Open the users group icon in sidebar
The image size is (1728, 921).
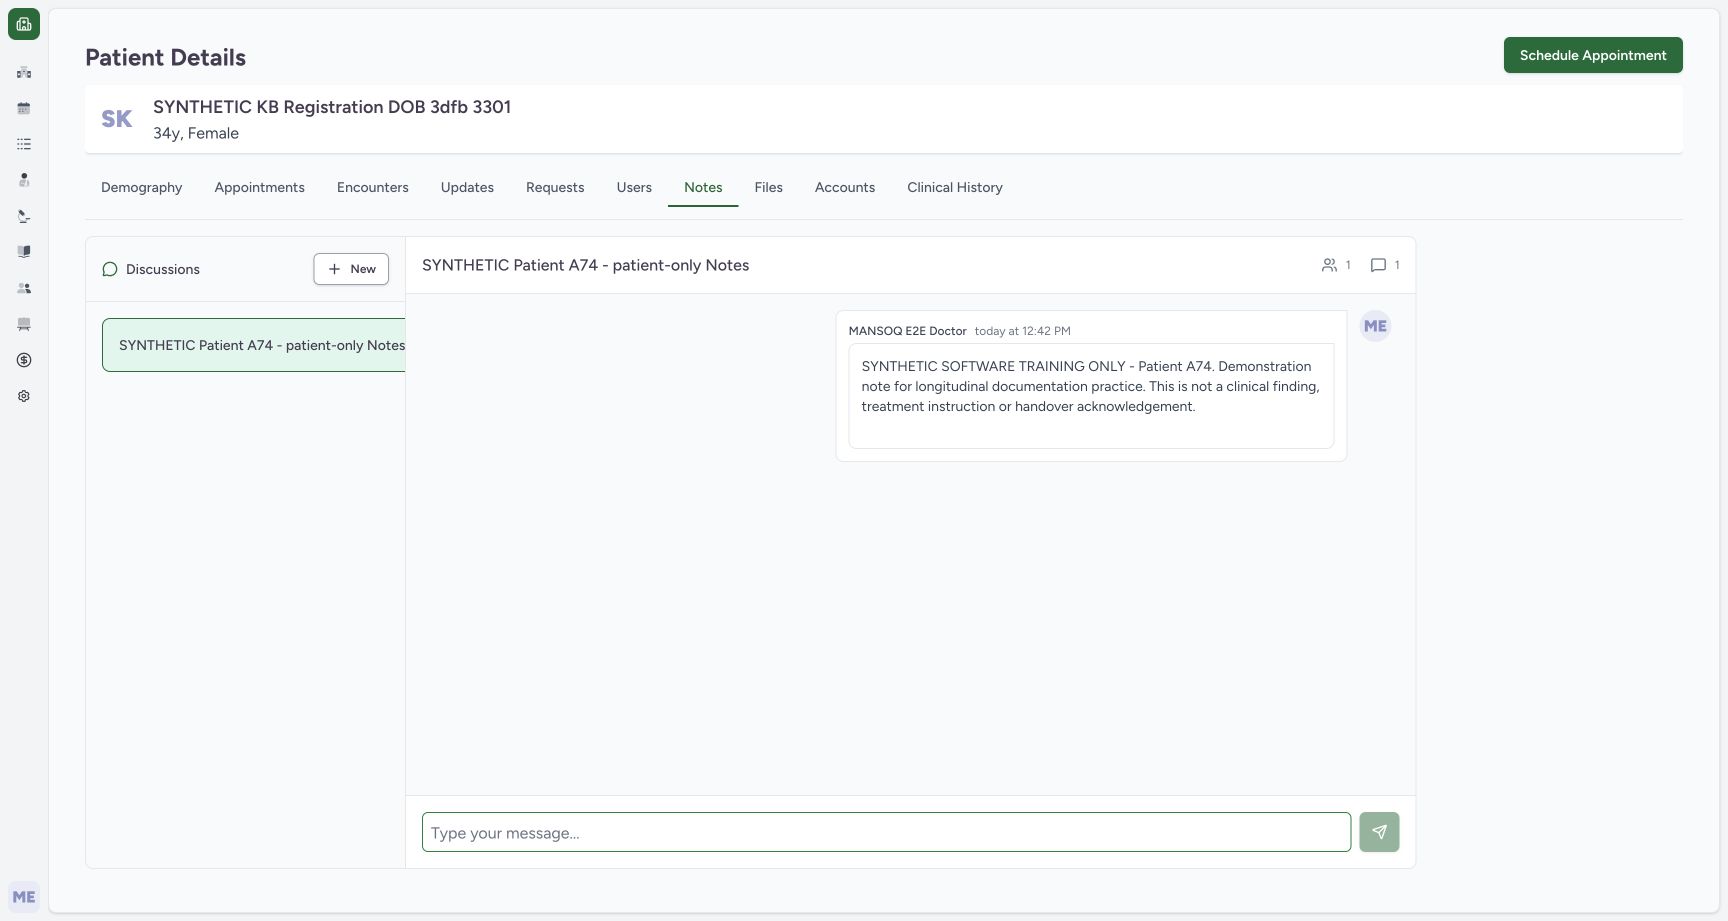(x=24, y=288)
